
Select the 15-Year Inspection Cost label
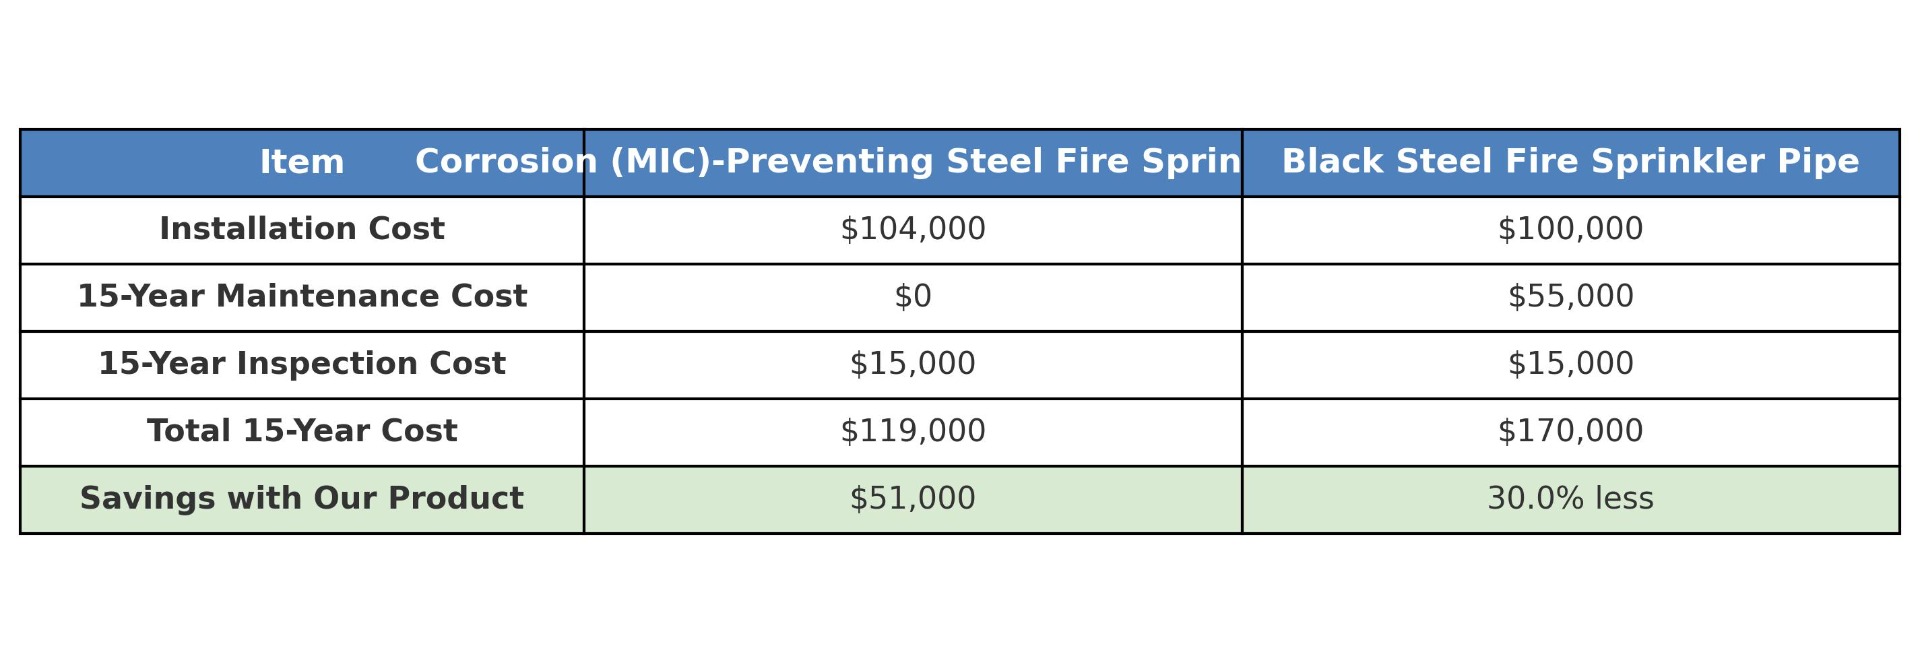tap(302, 364)
